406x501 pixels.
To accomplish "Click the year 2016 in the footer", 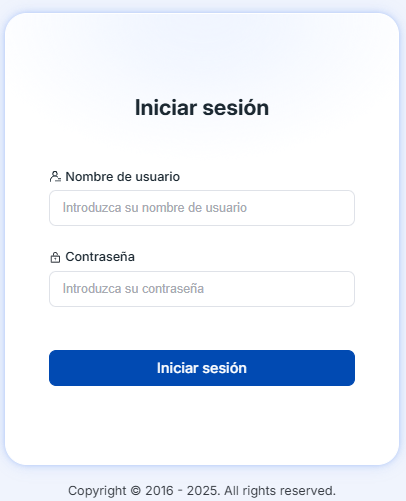I will pos(159,491).
